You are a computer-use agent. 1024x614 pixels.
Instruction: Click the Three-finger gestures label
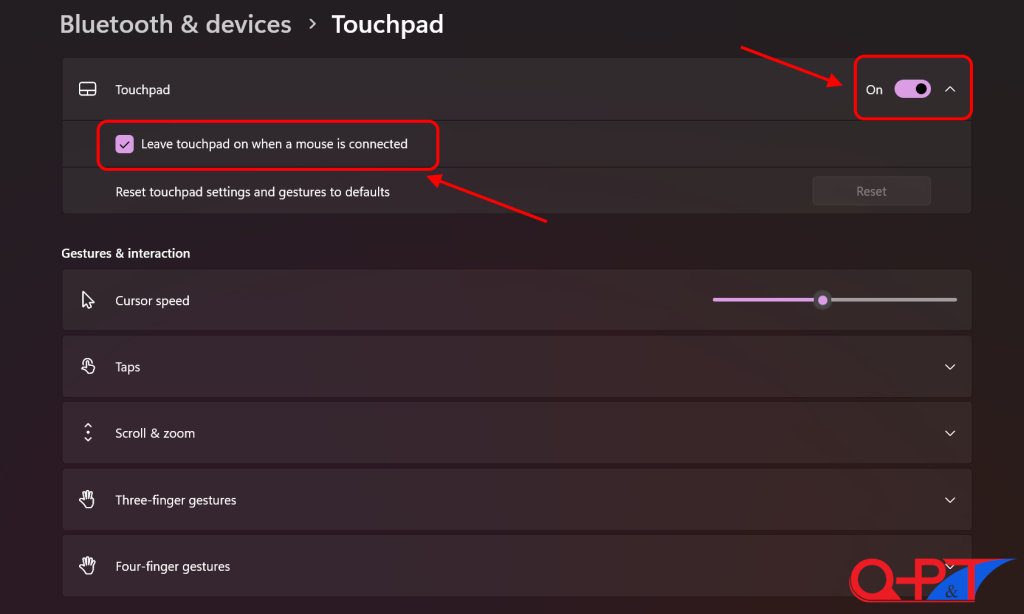176,500
